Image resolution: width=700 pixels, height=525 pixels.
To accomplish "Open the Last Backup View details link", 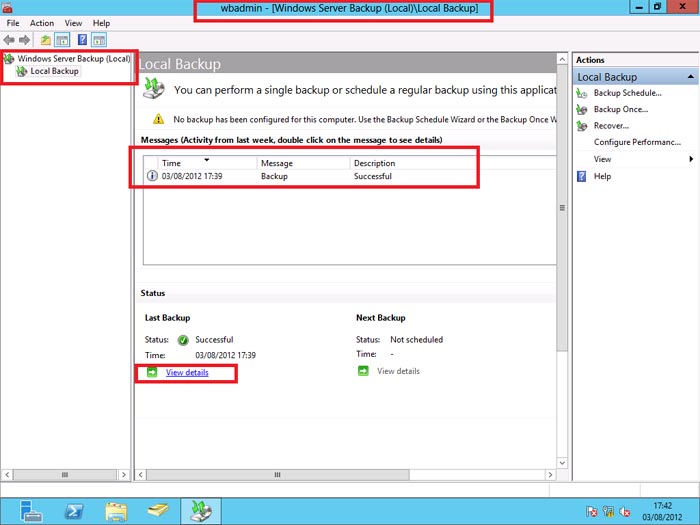I will point(187,372).
